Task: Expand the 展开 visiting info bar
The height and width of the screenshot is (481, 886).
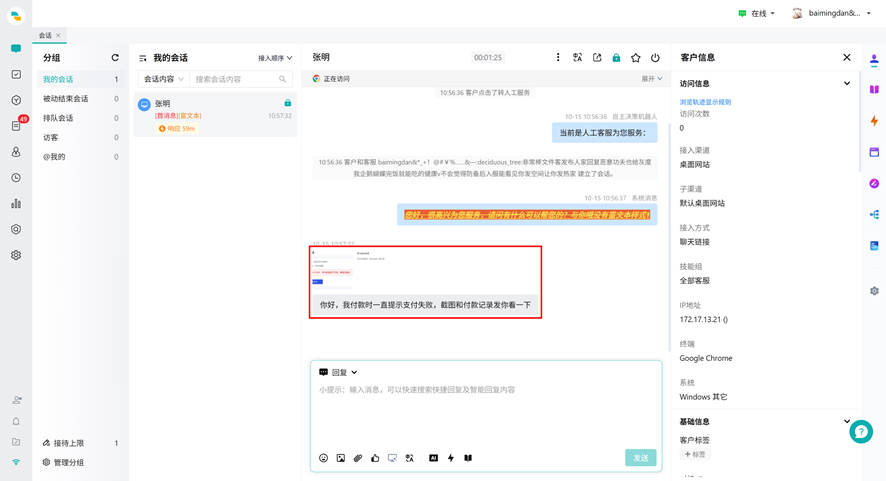Action: 652,79
